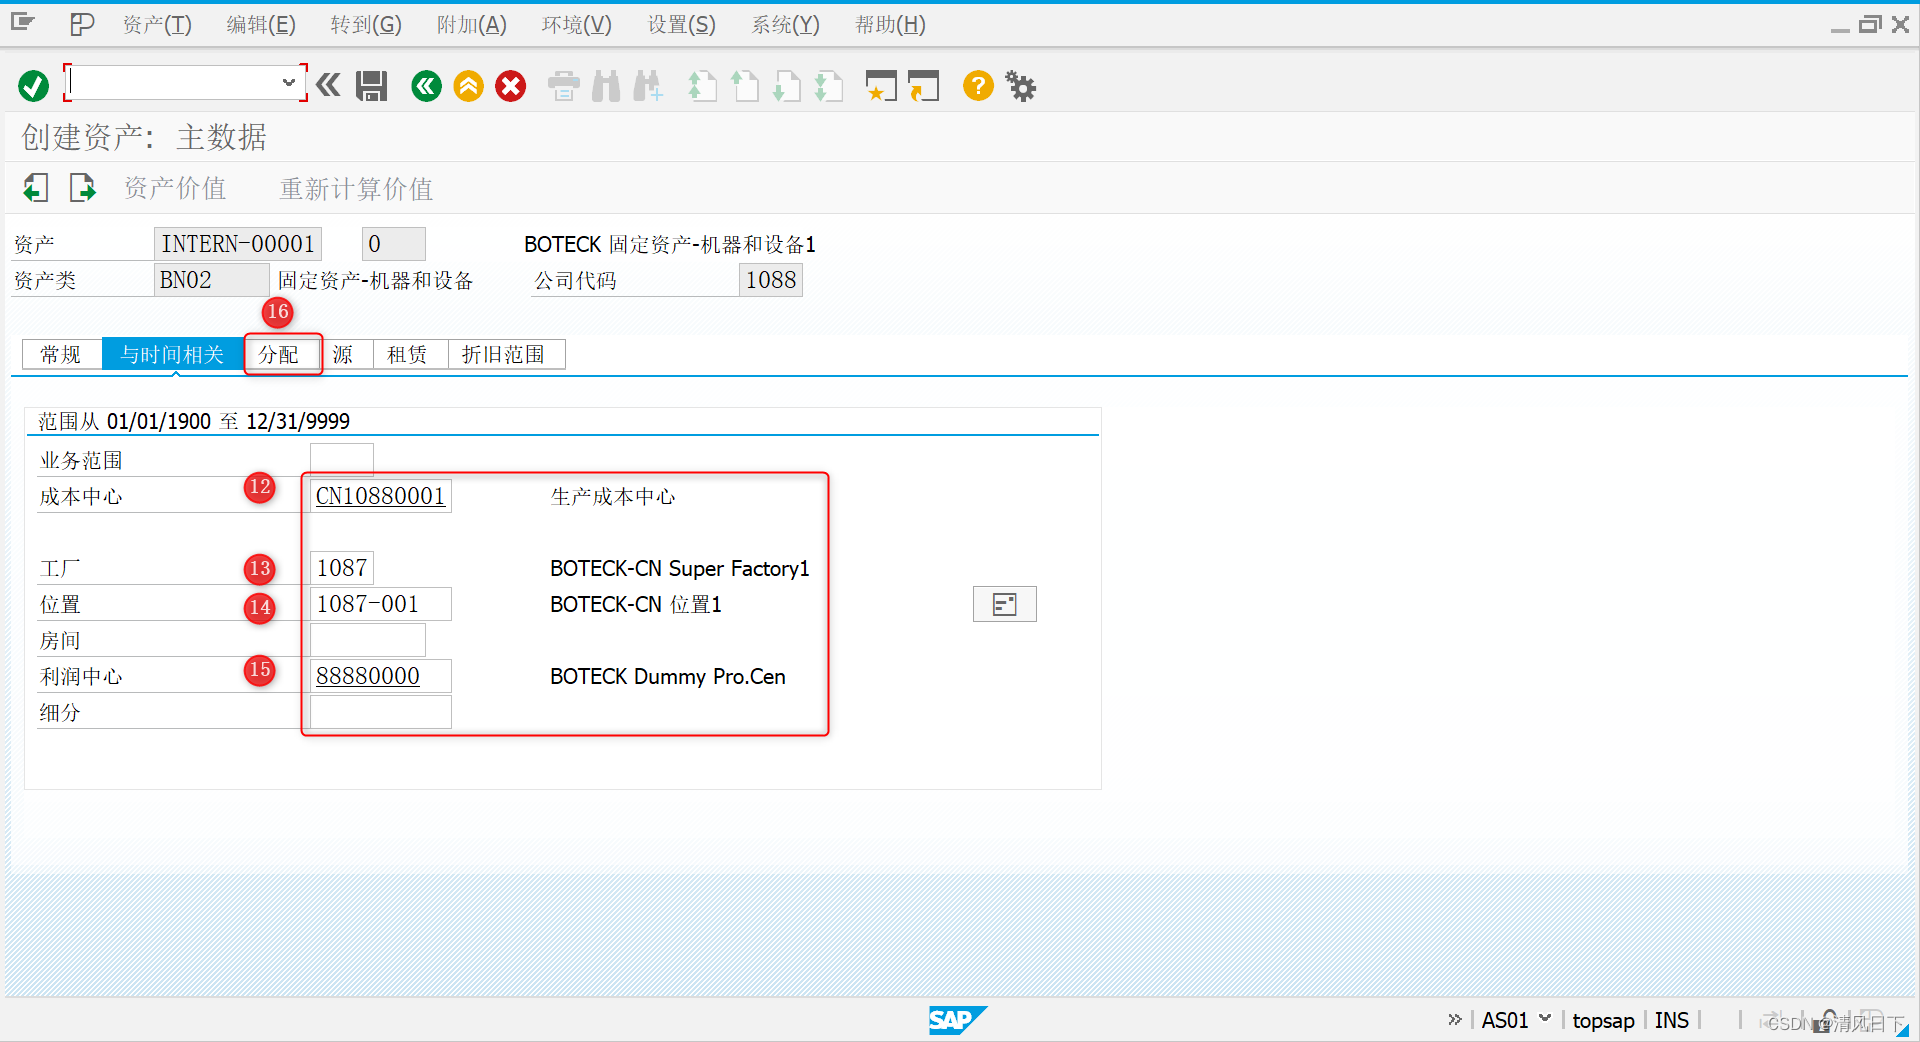Click the yellow Exit up-arrow icon
This screenshot has width=1920, height=1042.
pos(468,86)
